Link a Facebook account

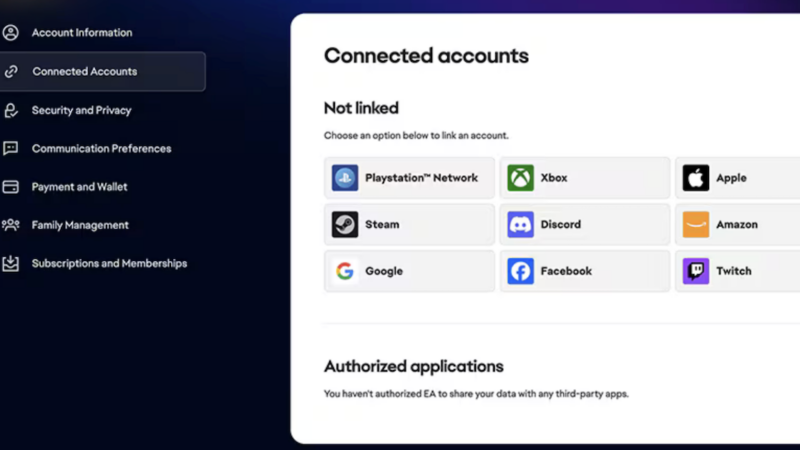click(x=585, y=271)
